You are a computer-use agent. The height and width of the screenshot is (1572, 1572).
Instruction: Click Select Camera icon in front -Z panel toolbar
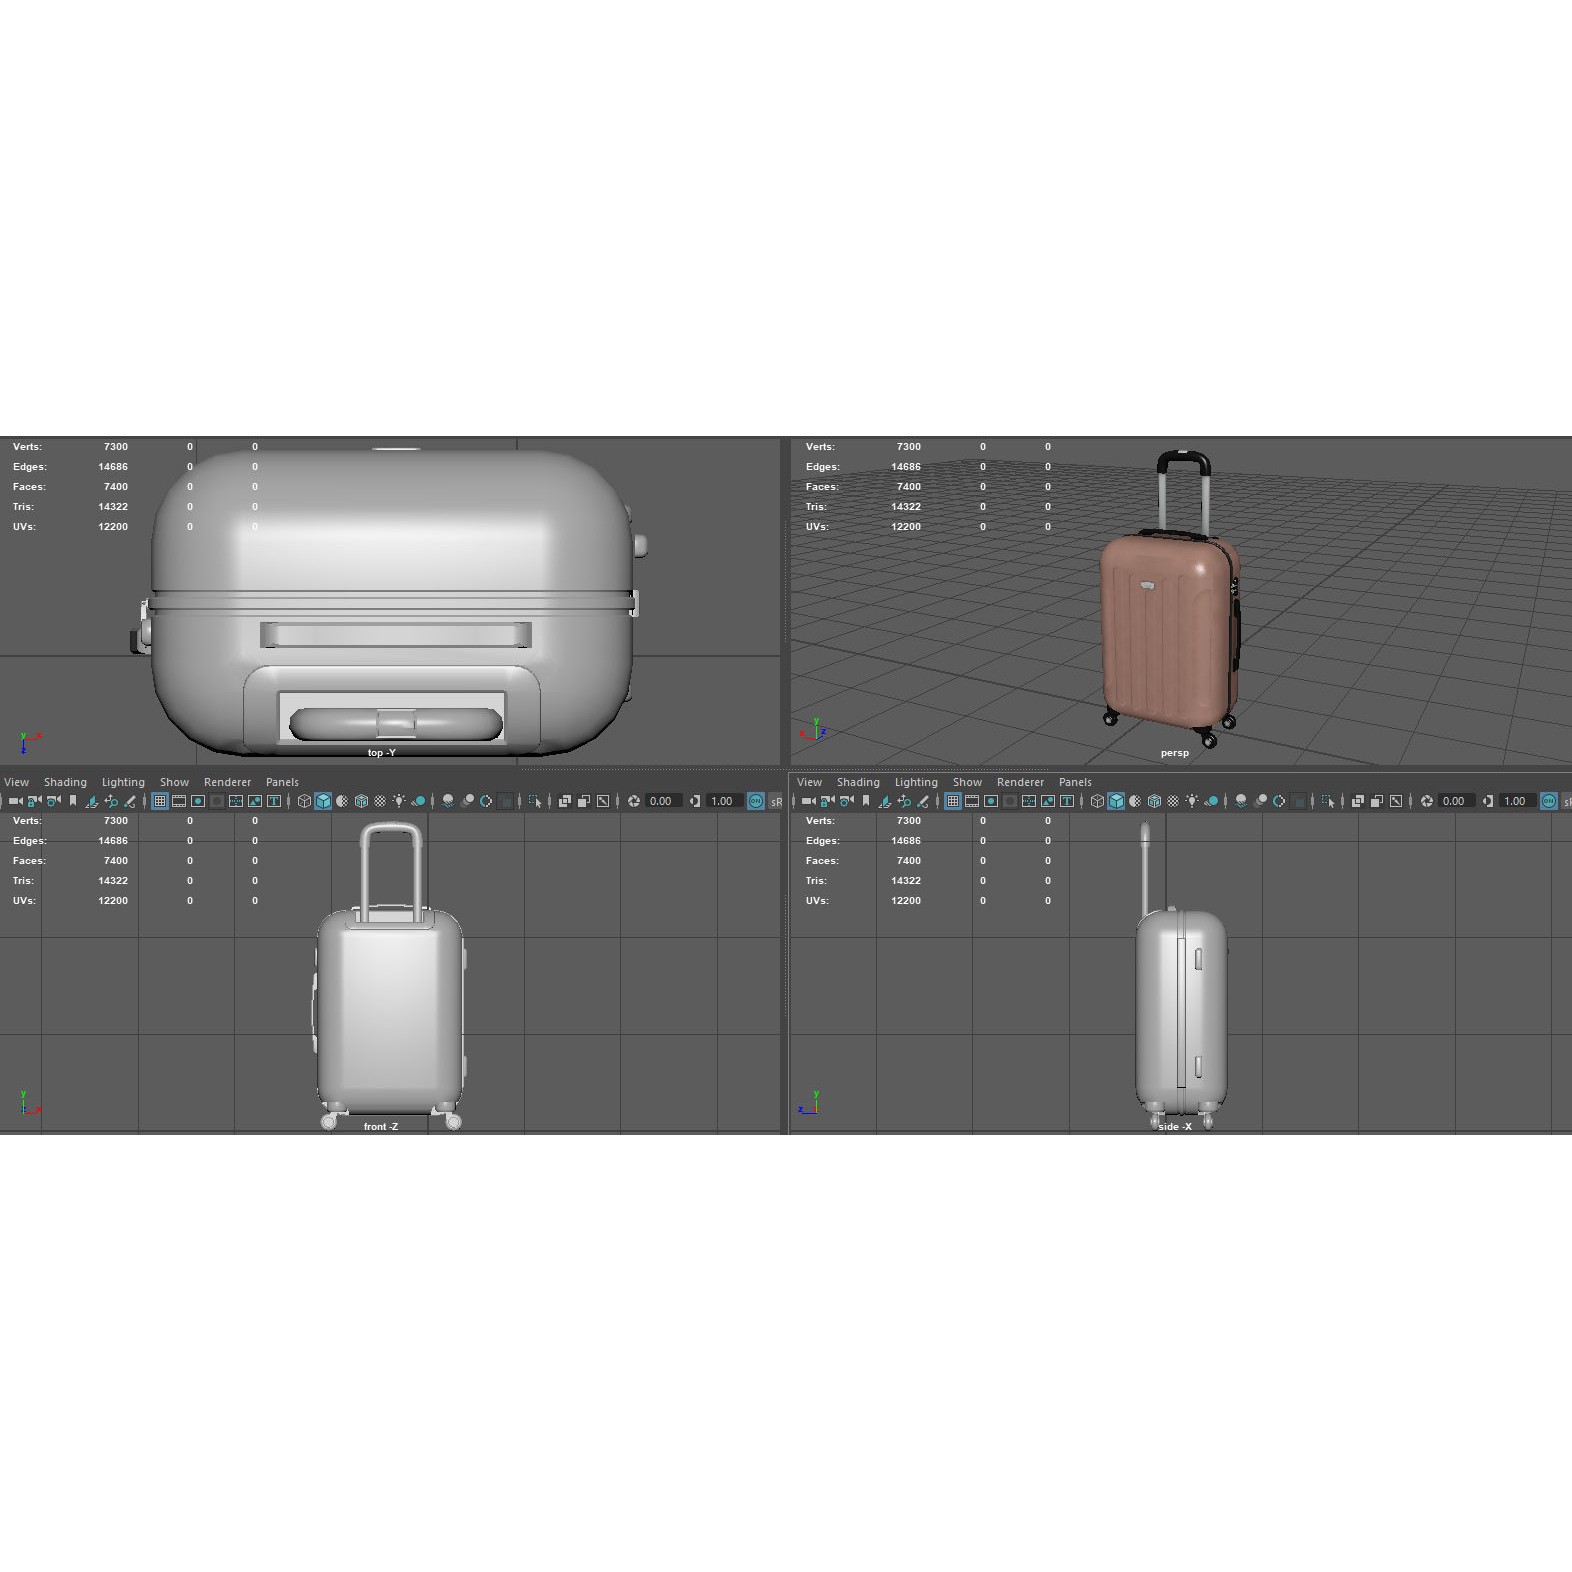(x=16, y=801)
